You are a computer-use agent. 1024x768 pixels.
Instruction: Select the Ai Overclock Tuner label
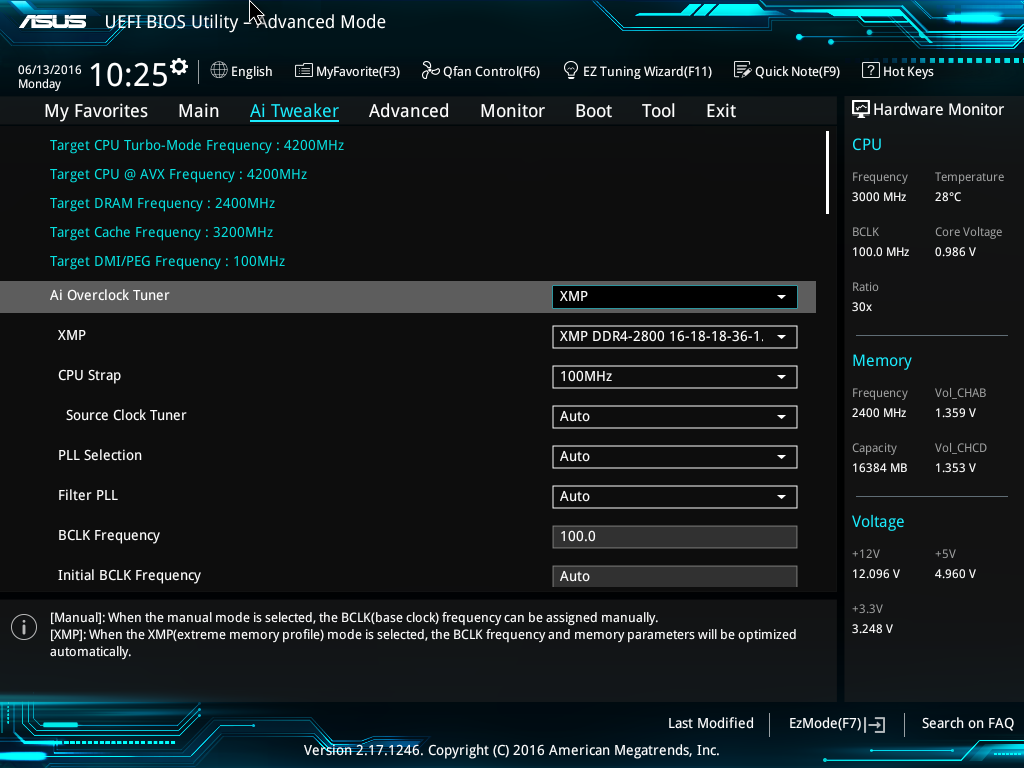coord(110,295)
